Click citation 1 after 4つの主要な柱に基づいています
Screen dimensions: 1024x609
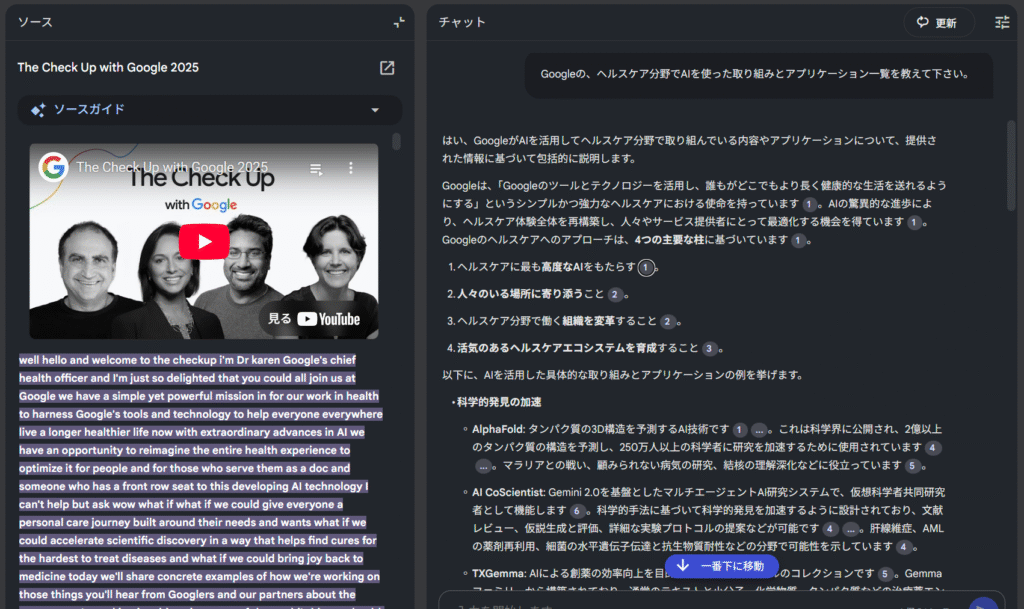point(798,241)
